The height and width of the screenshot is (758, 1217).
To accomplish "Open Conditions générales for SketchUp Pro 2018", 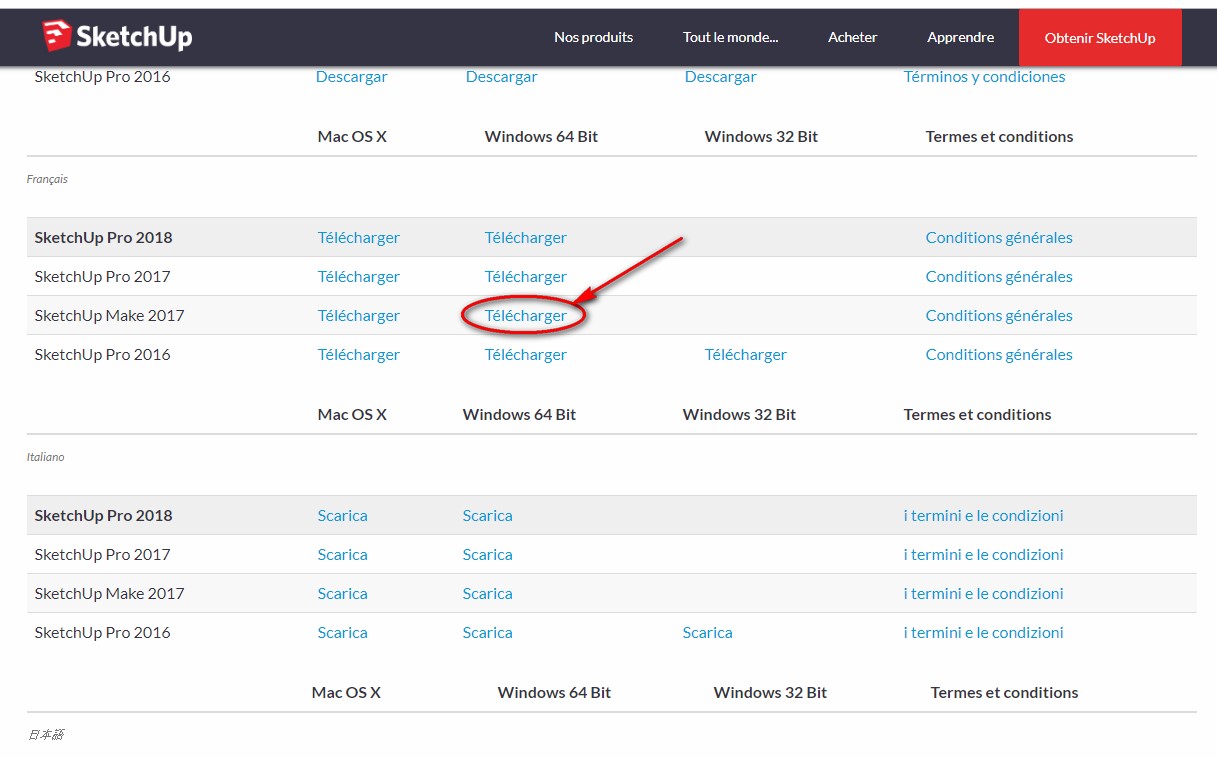I will pyautogui.click(x=999, y=238).
